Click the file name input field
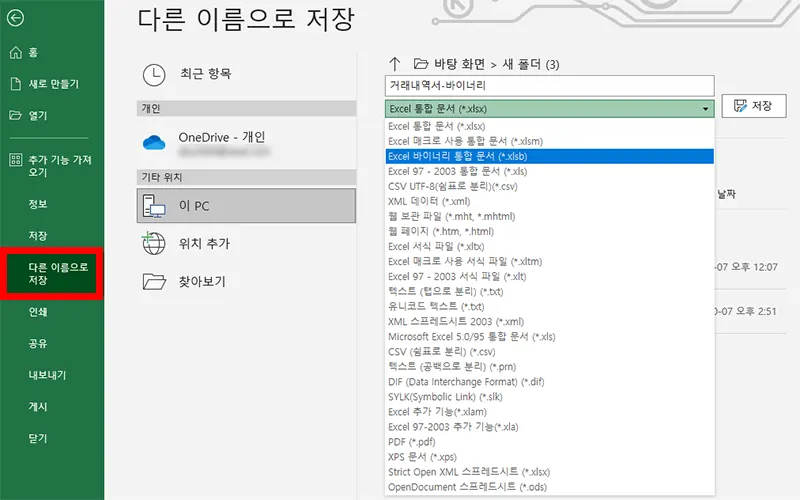 pos(549,86)
